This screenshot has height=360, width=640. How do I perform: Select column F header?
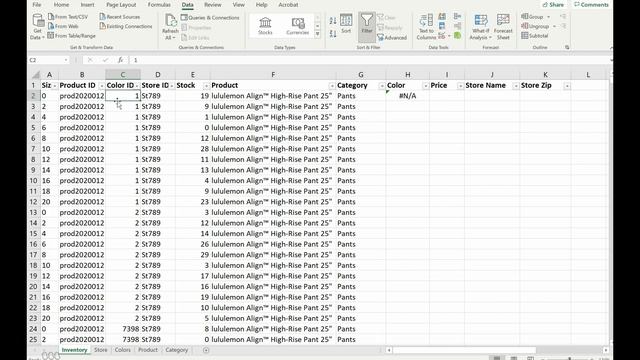click(273, 75)
